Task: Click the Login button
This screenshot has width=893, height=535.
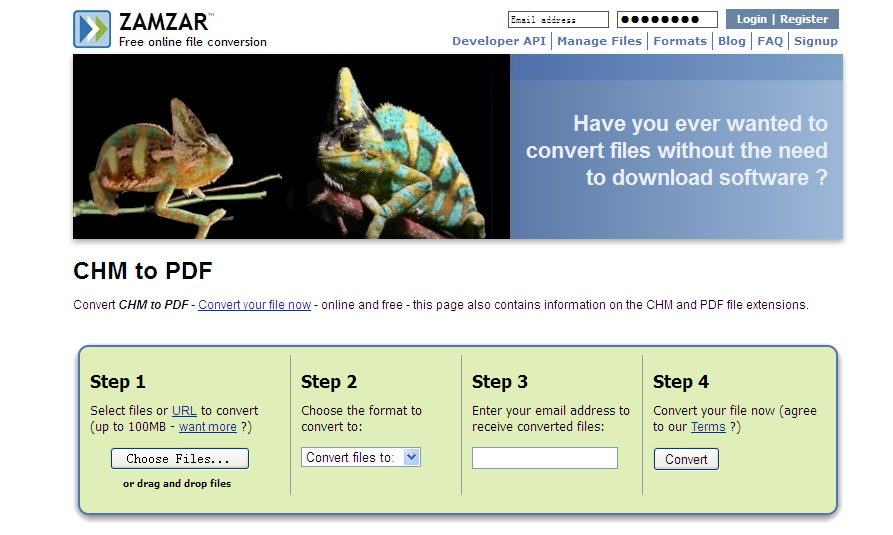Action: coord(752,19)
